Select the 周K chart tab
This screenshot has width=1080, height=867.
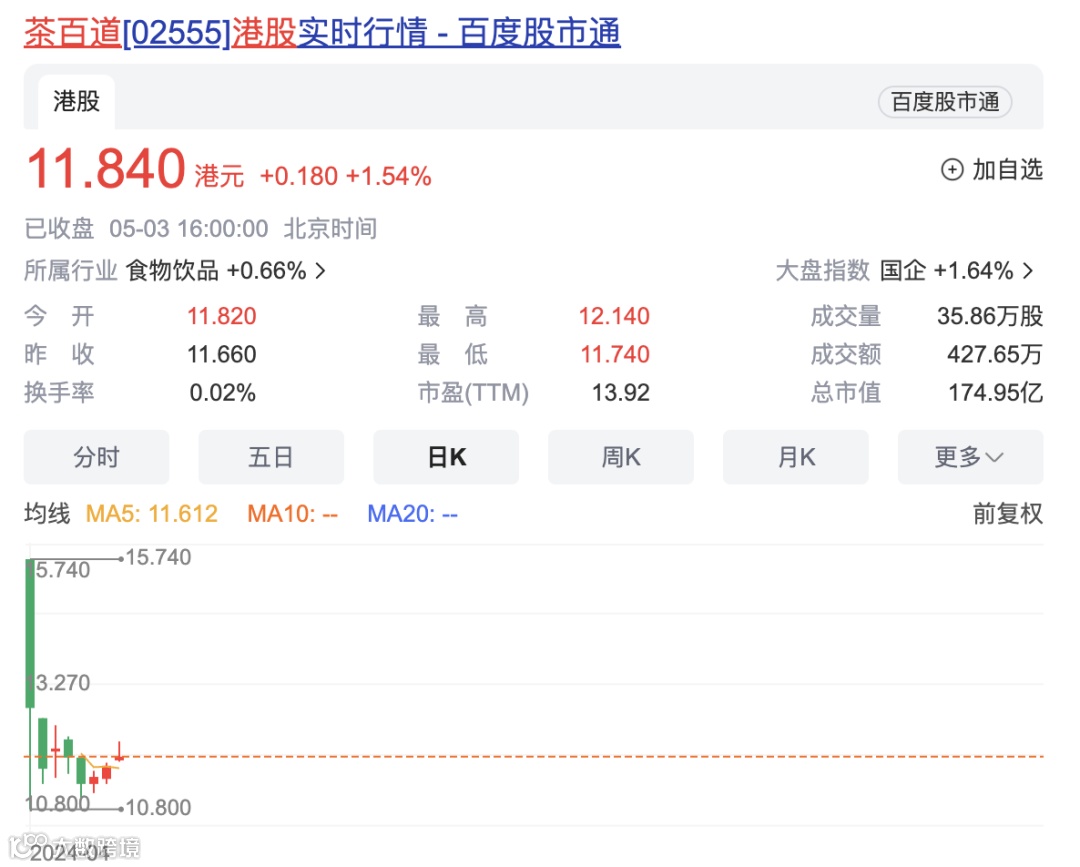click(621, 457)
